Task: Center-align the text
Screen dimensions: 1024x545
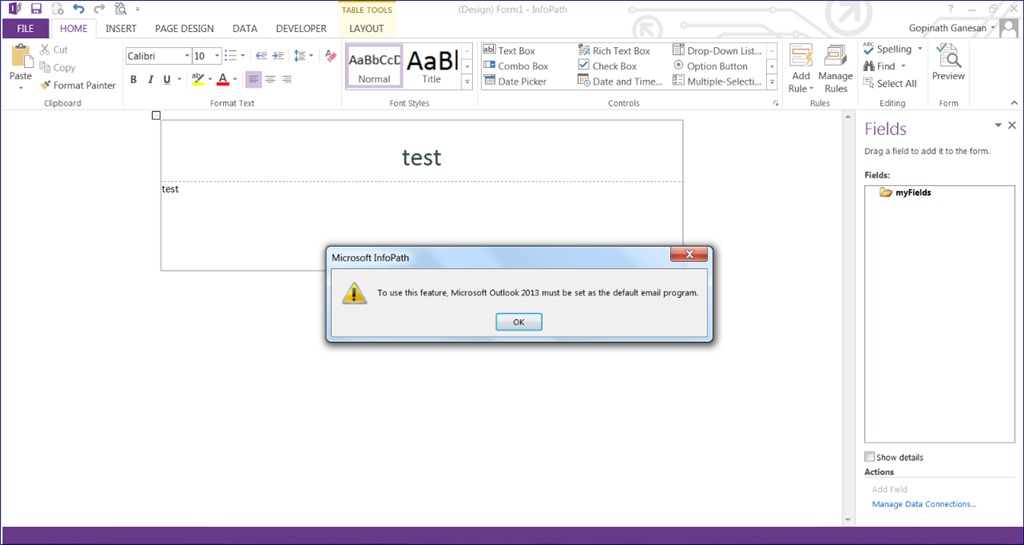Action: click(270, 80)
